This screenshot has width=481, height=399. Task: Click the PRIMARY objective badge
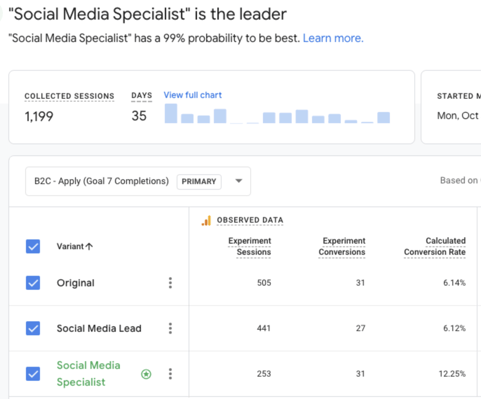point(199,182)
